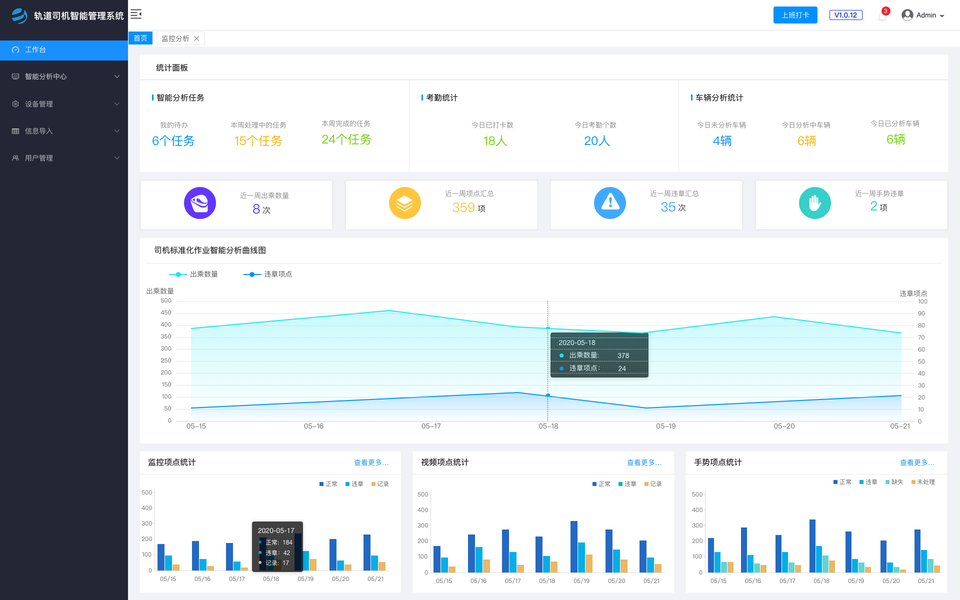960x600 pixels.
Task: Click 05-18 data point on 出乘数量 line
Action: pyautogui.click(x=548, y=328)
